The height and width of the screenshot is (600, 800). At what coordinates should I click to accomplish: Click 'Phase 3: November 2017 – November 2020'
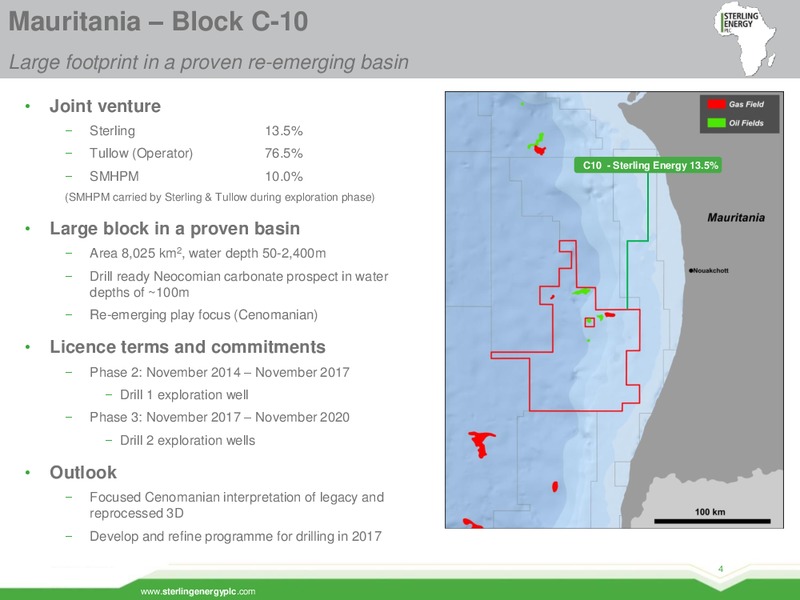(219, 417)
